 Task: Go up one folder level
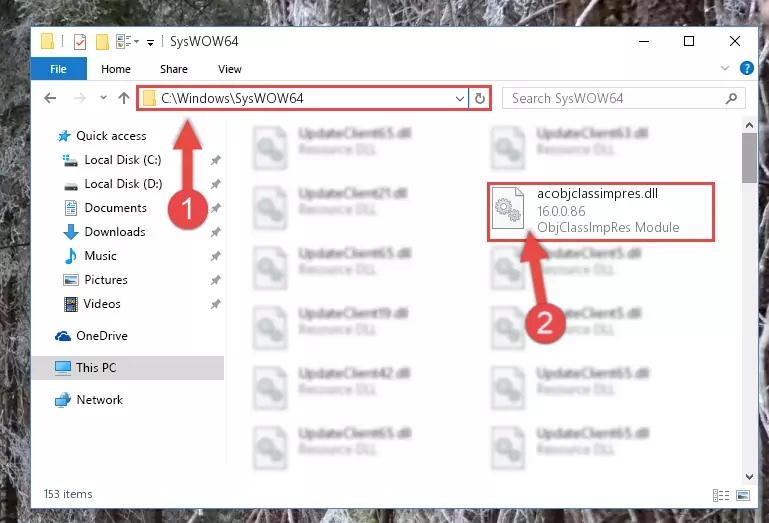click(124, 98)
